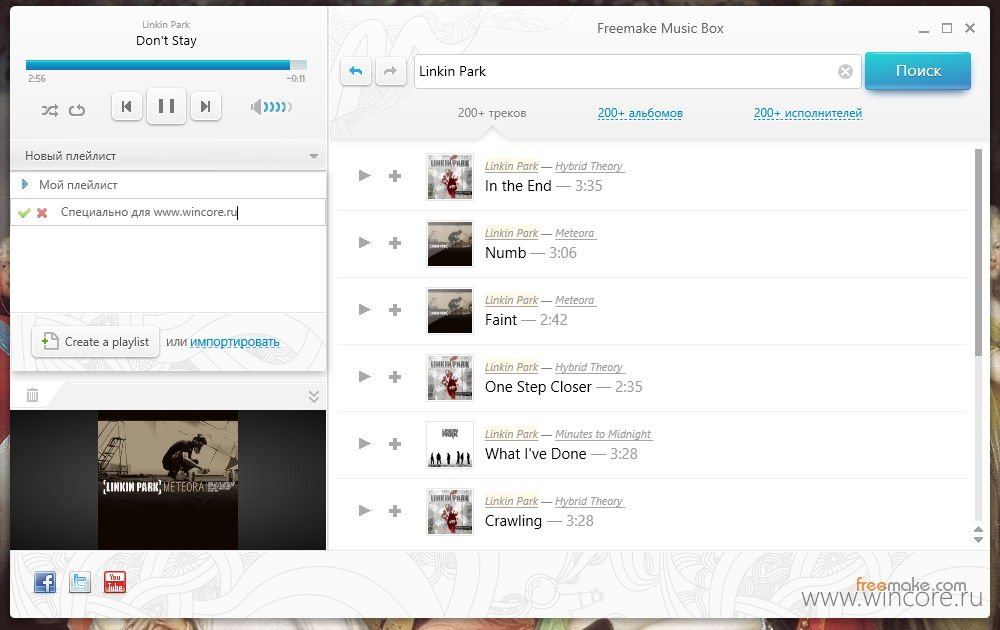The height and width of the screenshot is (630, 1000).
Task: Open Linkin Park link above Numb
Action: tap(511, 233)
